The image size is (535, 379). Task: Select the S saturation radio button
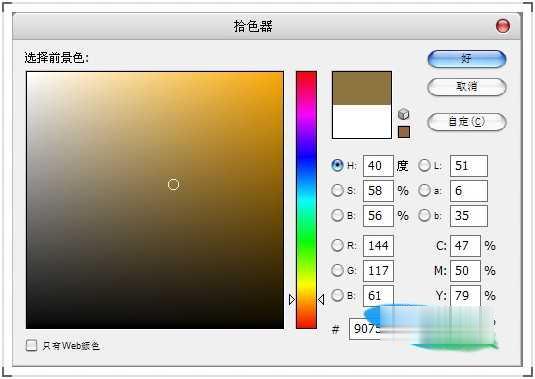(337, 190)
